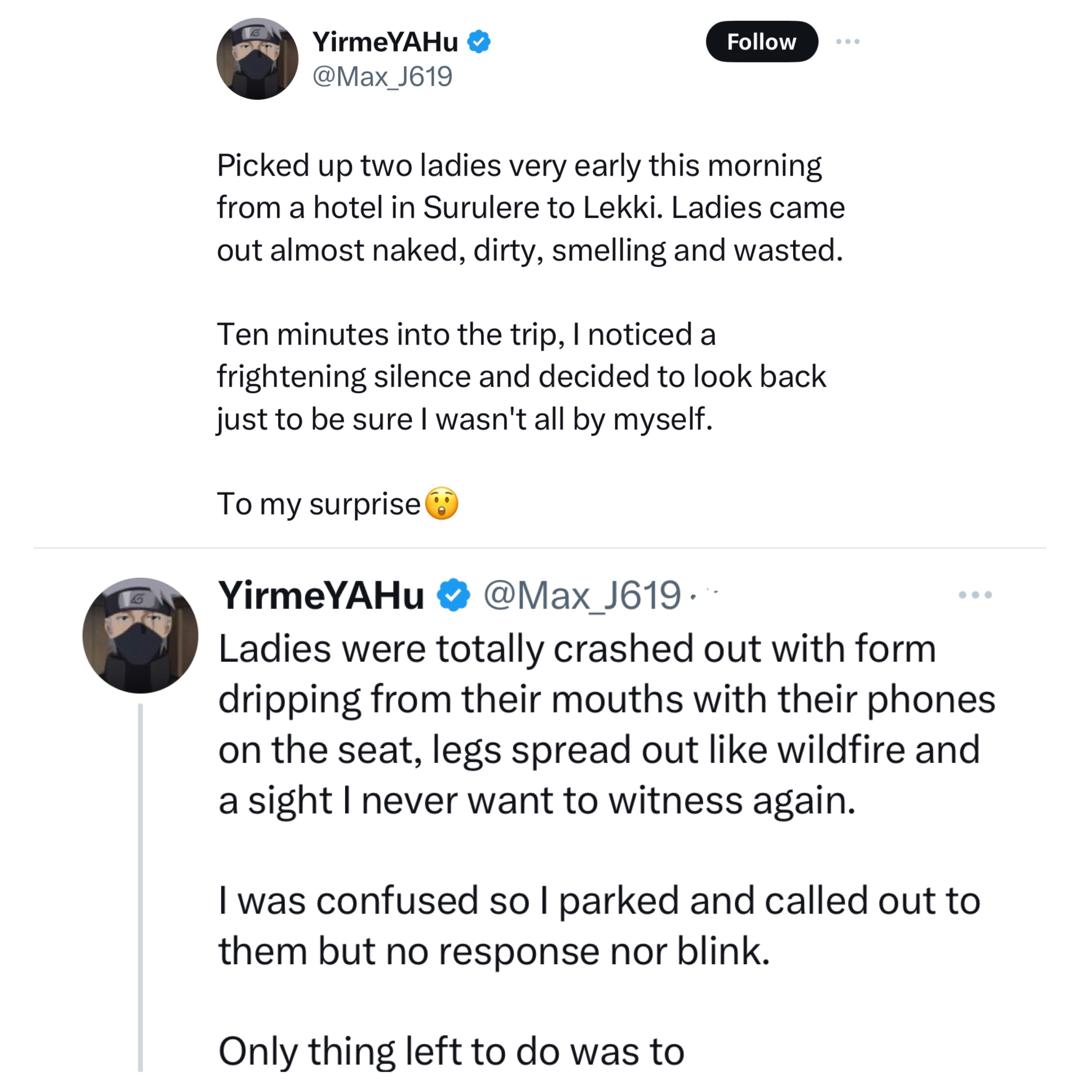The height and width of the screenshot is (1080, 1080).
Task: Click the "To my surprise" text
Action: point(318,504)
